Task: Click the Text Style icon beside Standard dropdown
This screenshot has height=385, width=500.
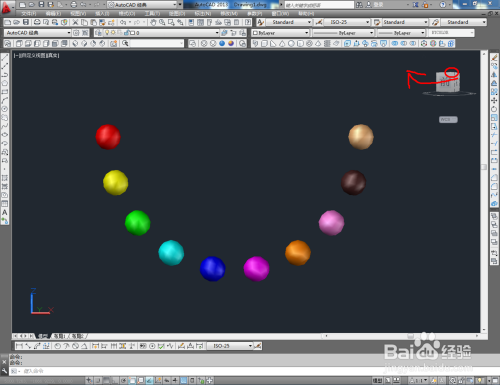Action: 260,22
